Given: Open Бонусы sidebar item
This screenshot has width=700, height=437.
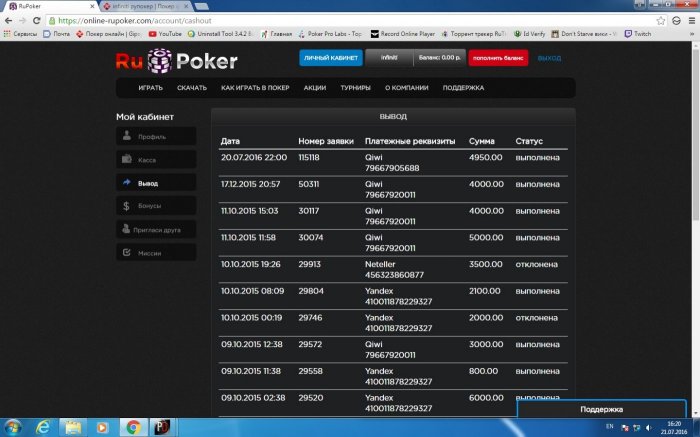Looking at the screenshot, I should [x=156, y=206].
